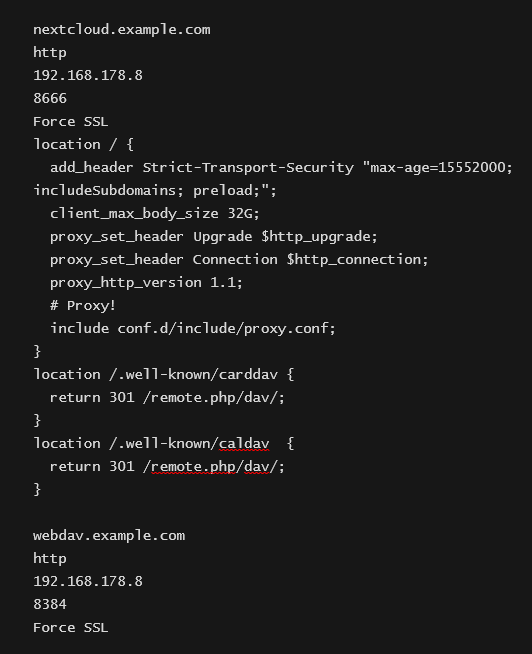This screenshot has height=654, width=532.
Task: Click the last Force SSL line
Action: [71, 628]
